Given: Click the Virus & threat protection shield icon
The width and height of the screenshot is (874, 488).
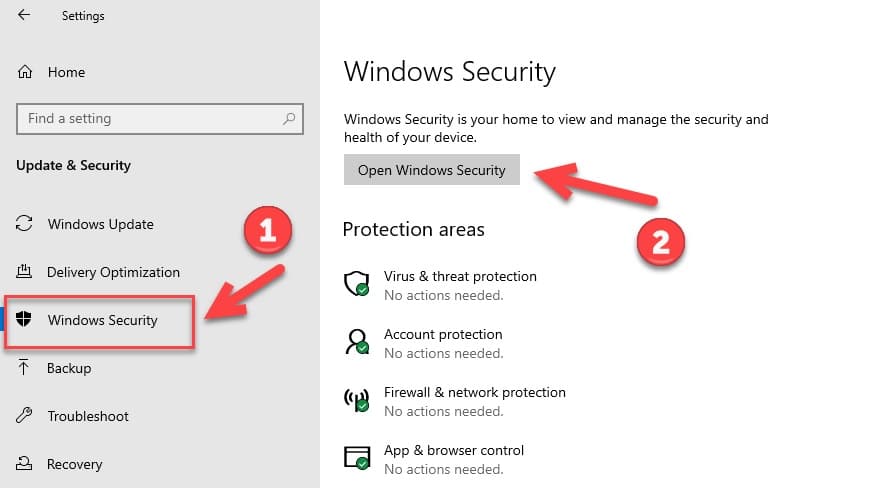Looking at the screenshot, I should (x=357, y=284).
